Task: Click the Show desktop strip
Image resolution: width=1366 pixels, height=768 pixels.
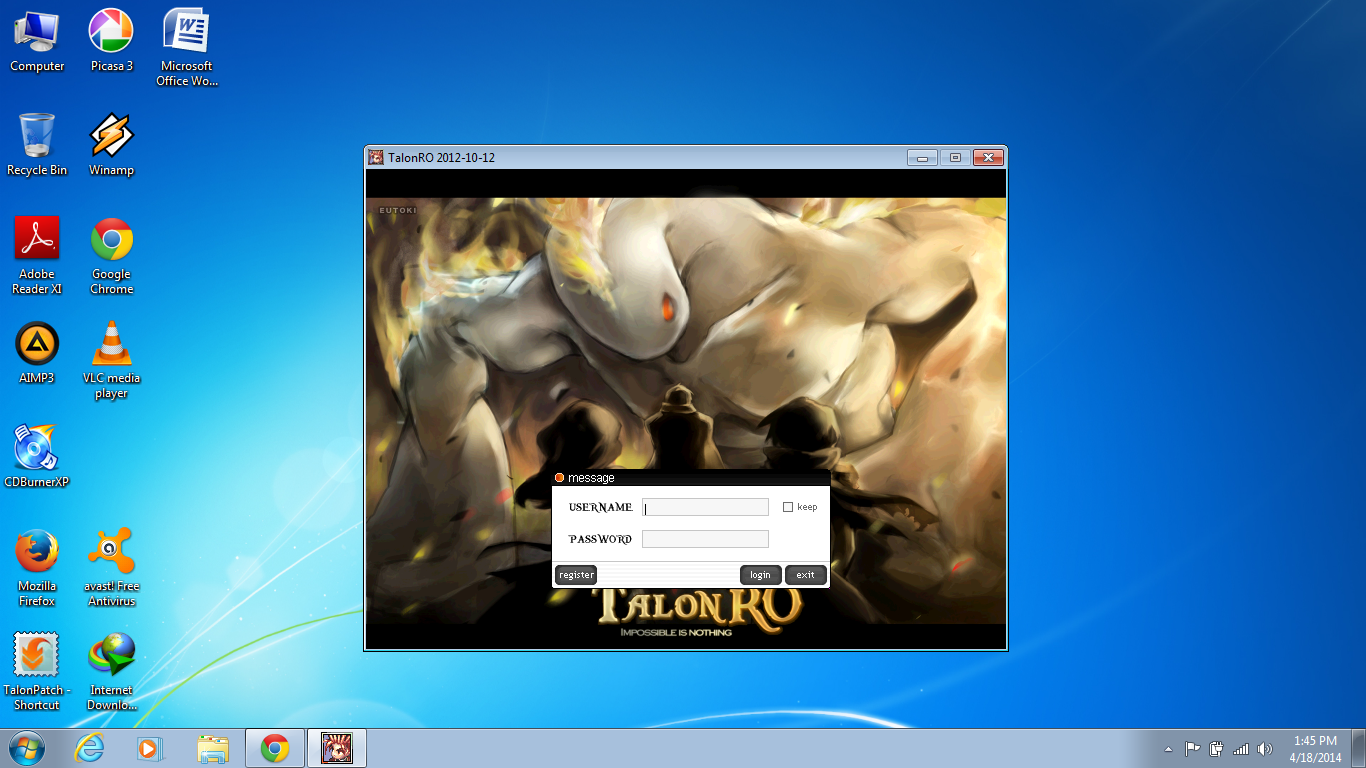Action: coord(1359,748)
